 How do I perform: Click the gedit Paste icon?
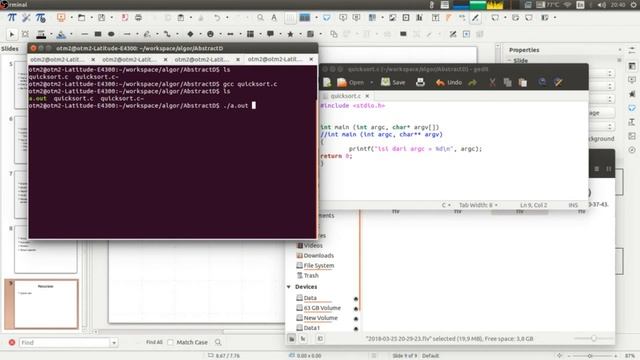[x=522, y=82]
